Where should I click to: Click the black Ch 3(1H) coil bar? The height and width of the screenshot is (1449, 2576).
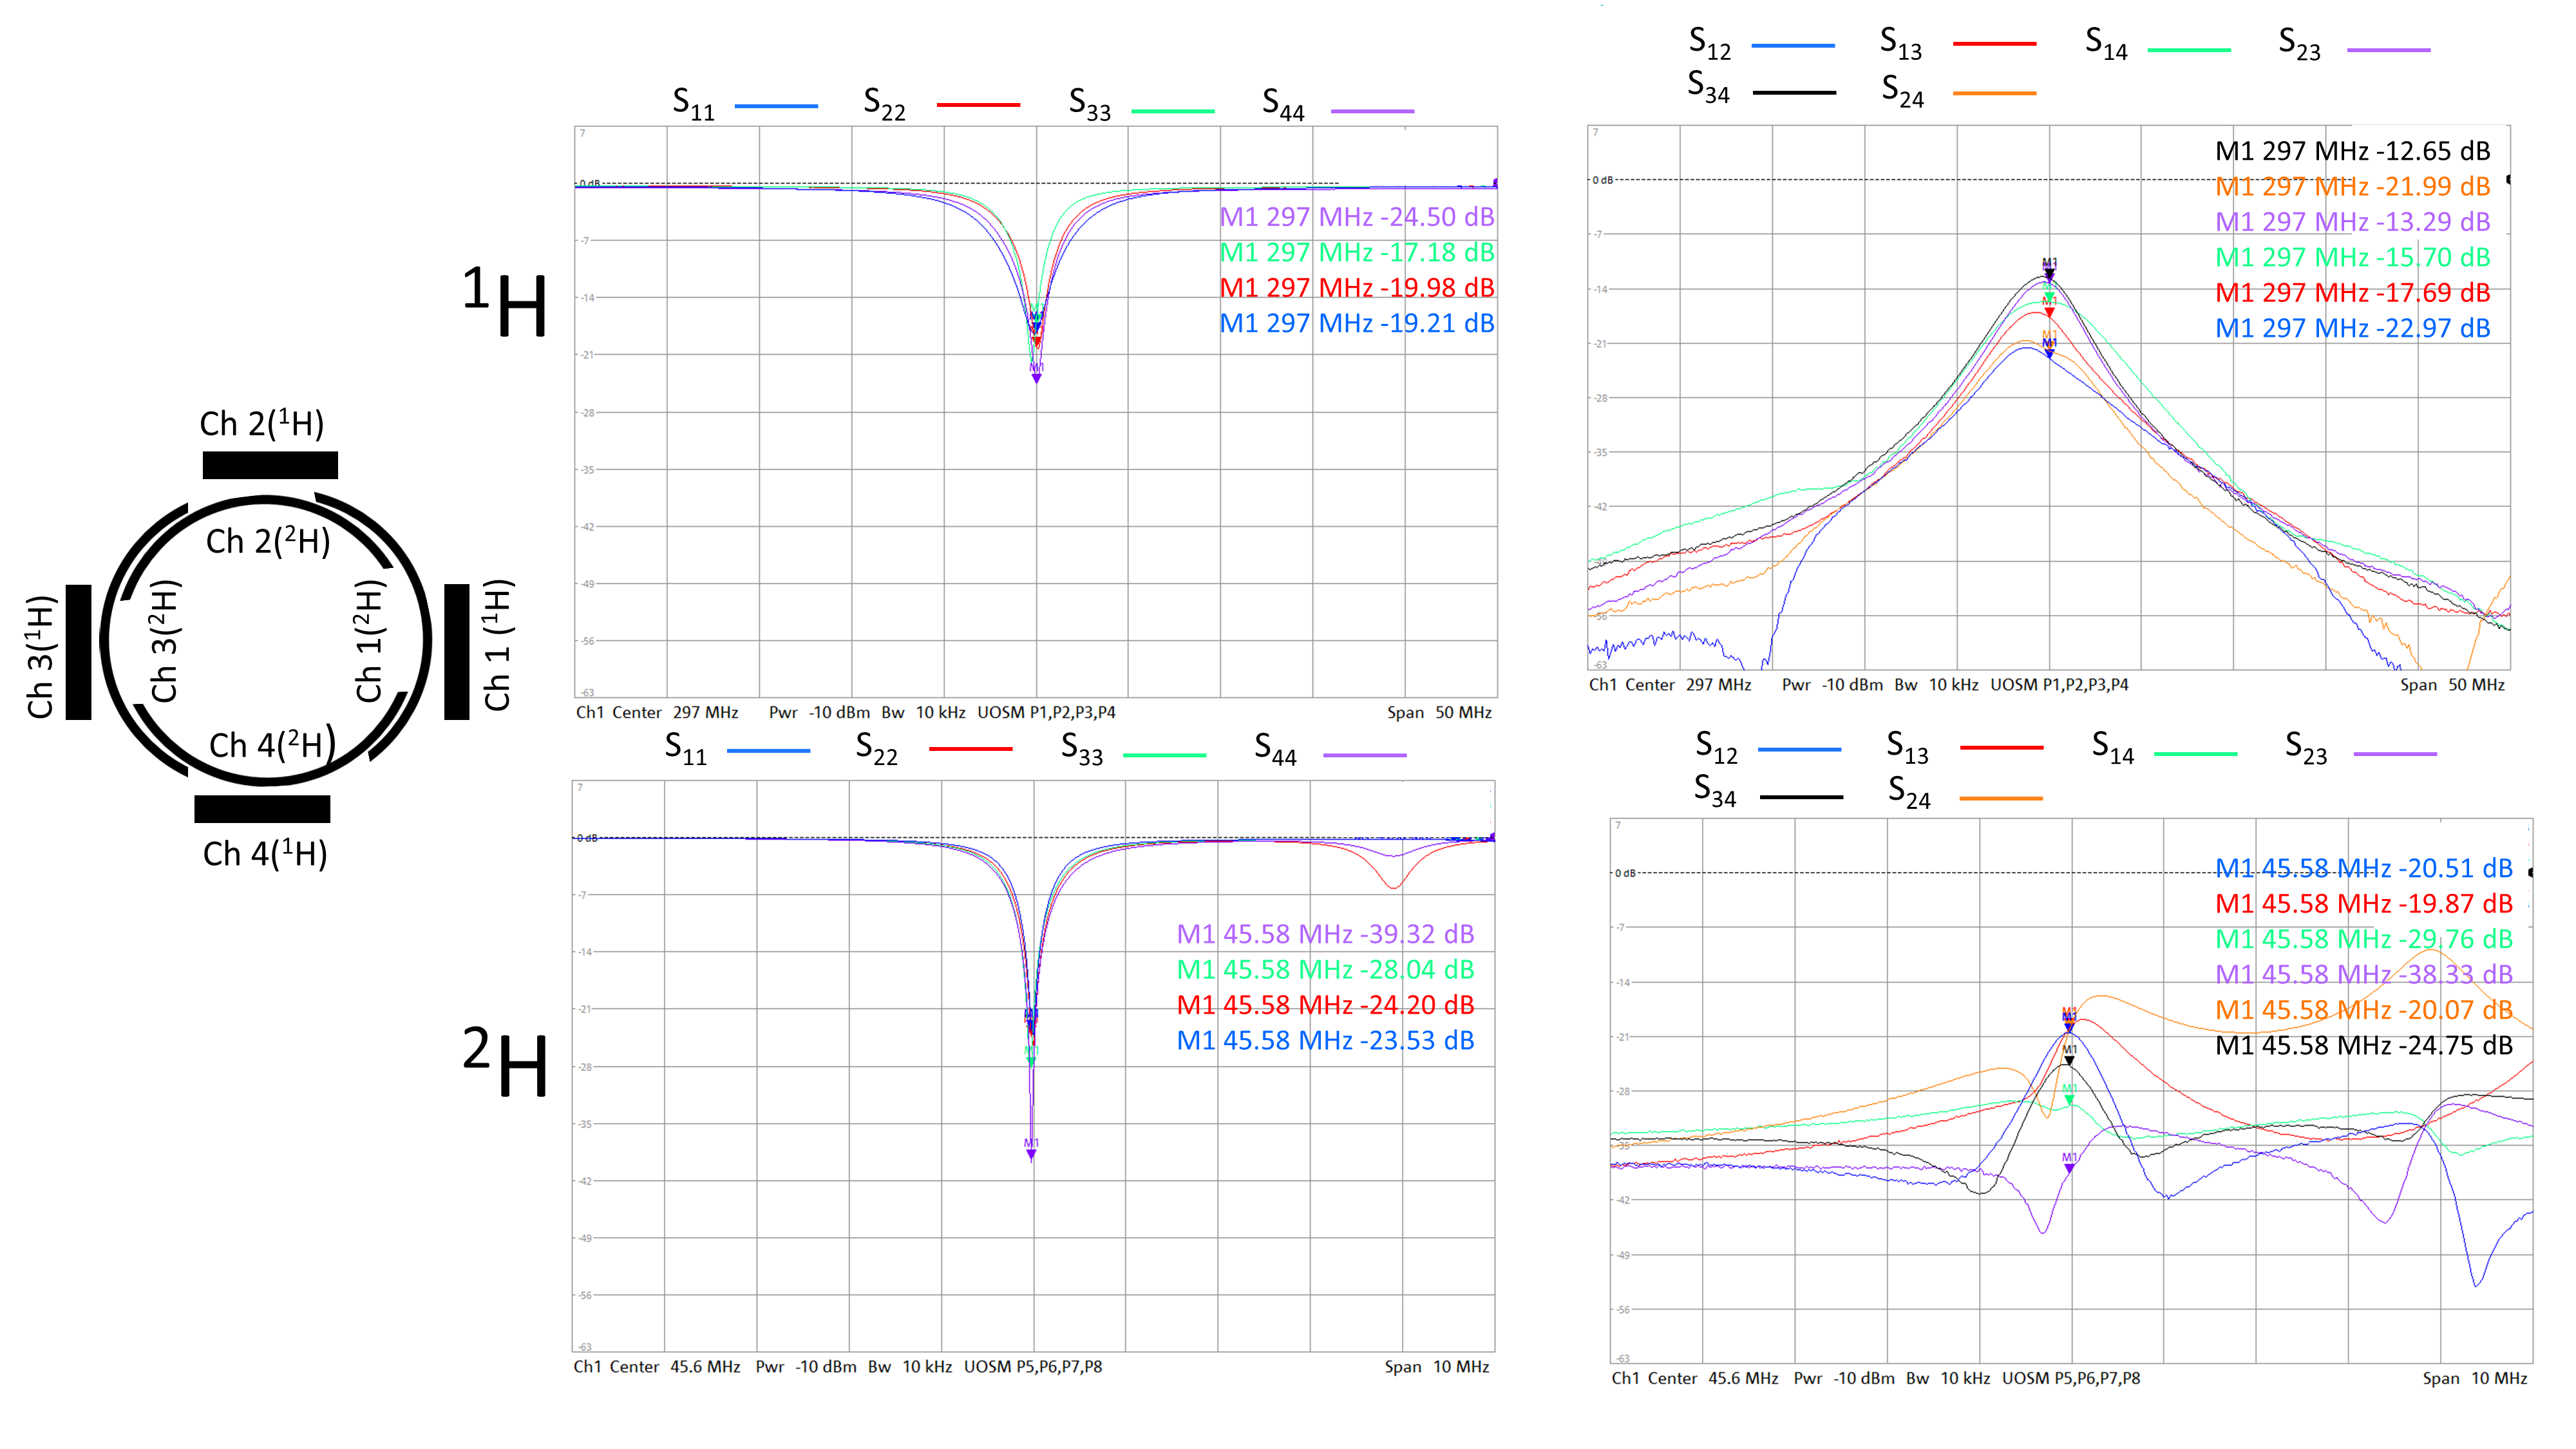tap(79, 652)
